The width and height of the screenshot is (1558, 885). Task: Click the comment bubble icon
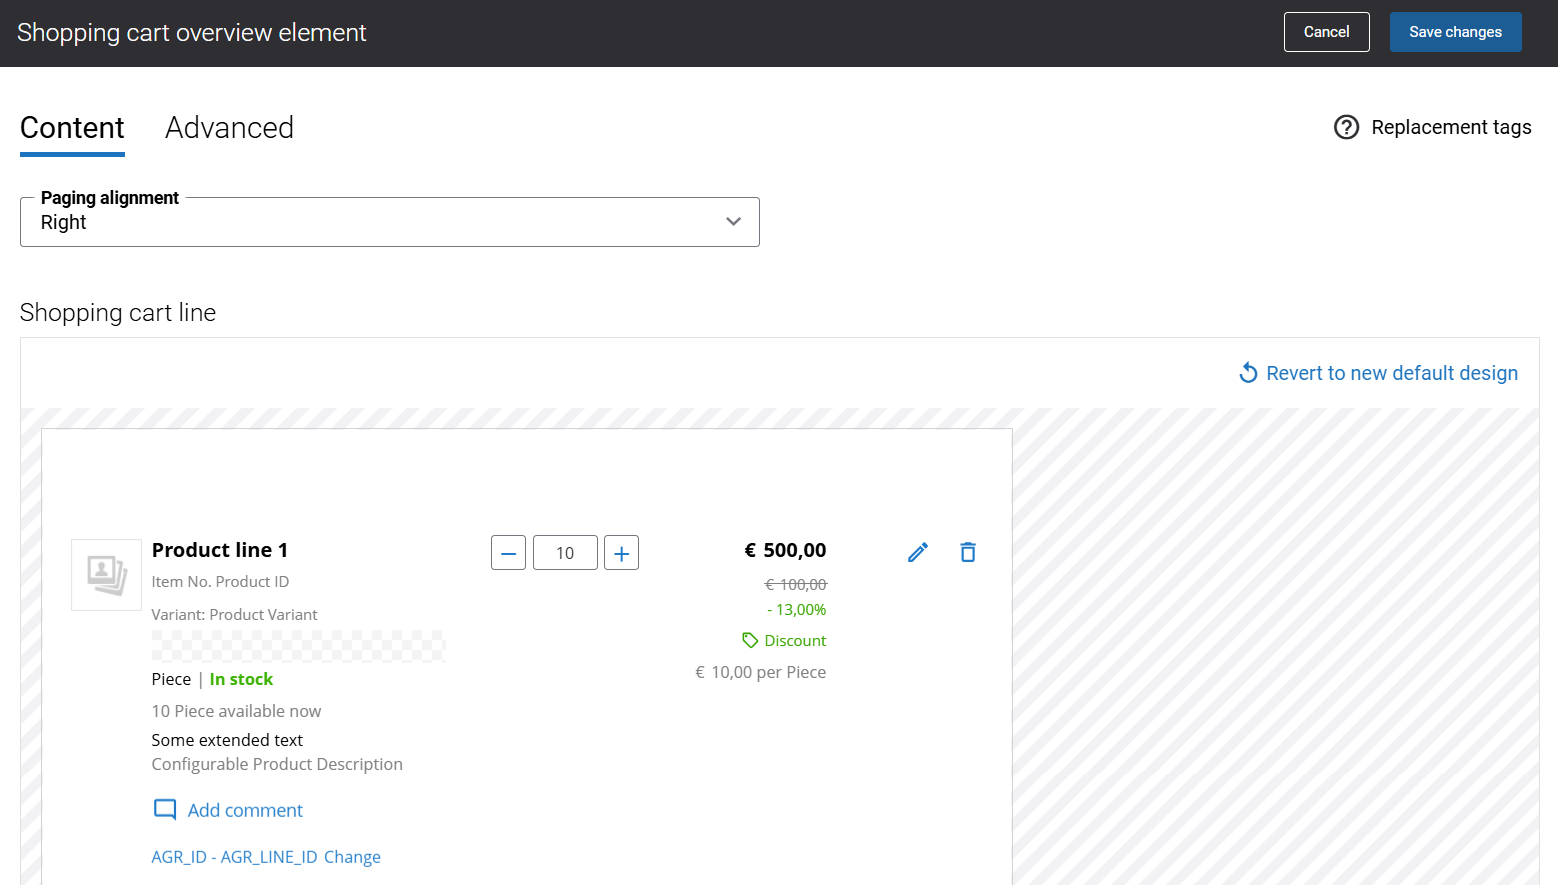tap(165, 810)
